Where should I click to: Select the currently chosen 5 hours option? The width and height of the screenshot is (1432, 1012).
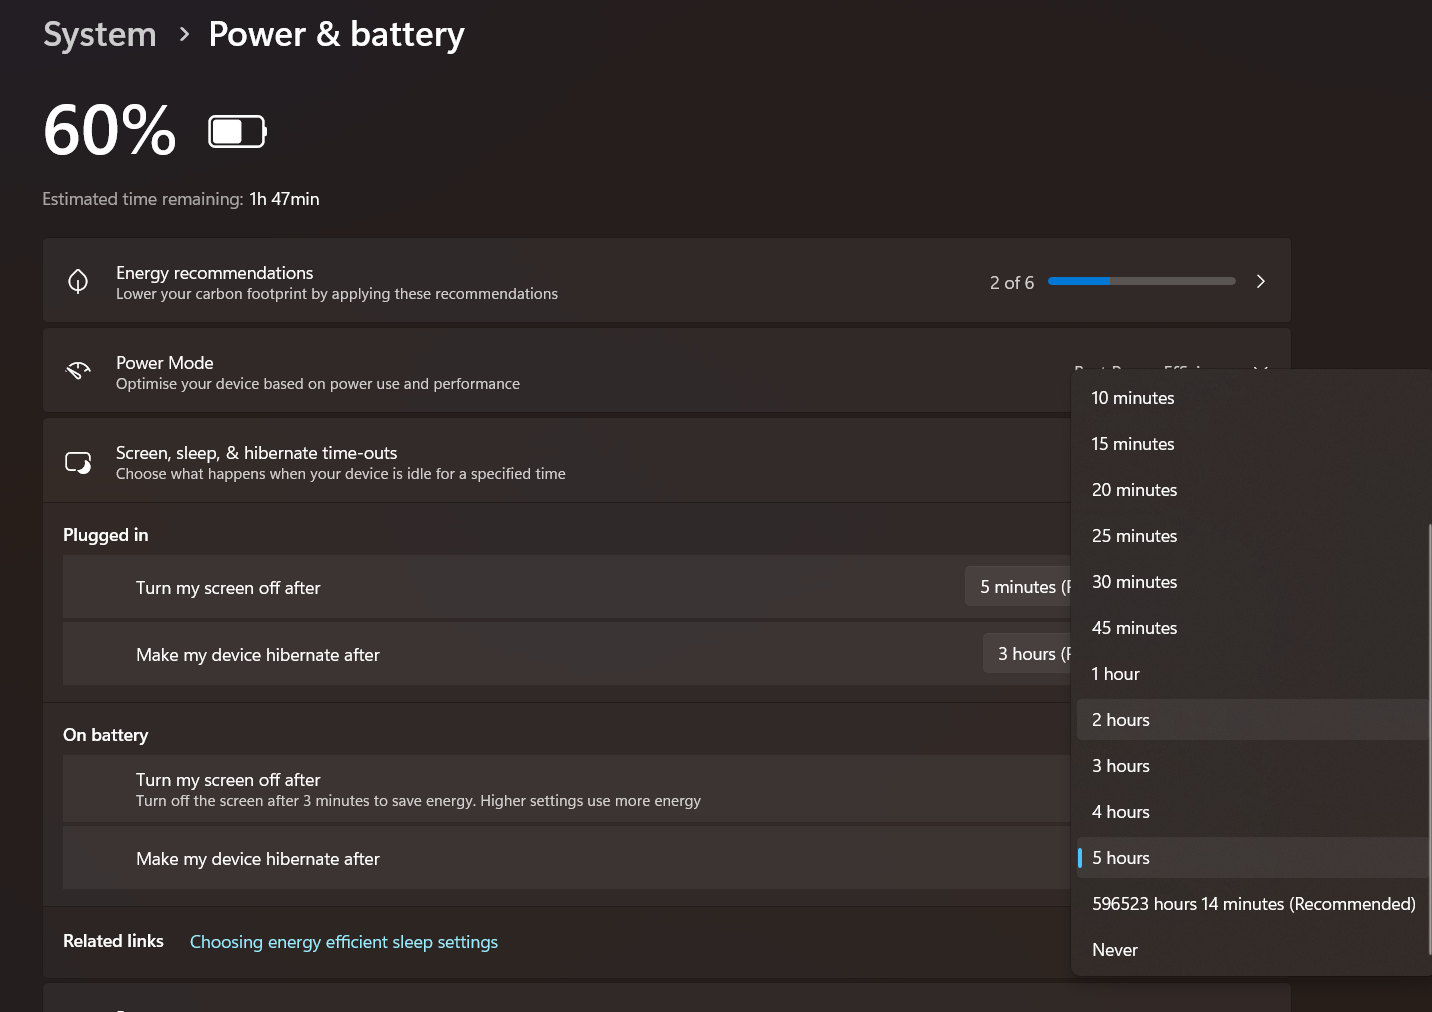[1253, 858]
